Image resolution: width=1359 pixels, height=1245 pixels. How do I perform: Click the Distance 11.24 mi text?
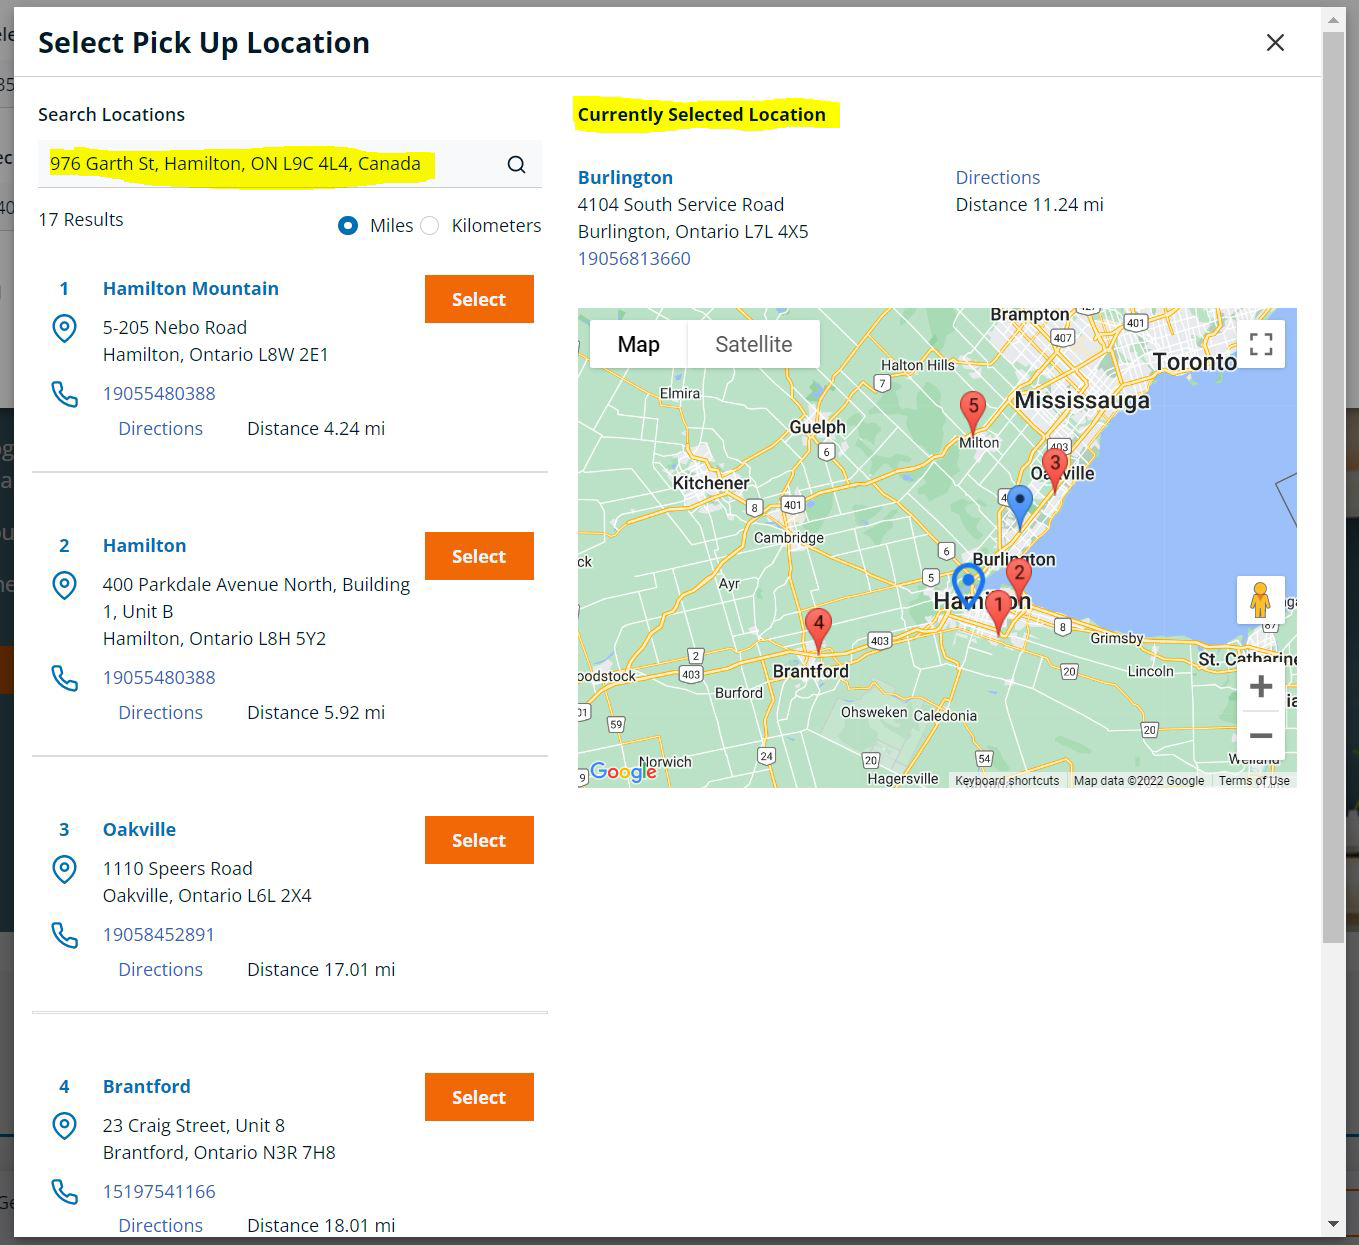coord(1030,204)
